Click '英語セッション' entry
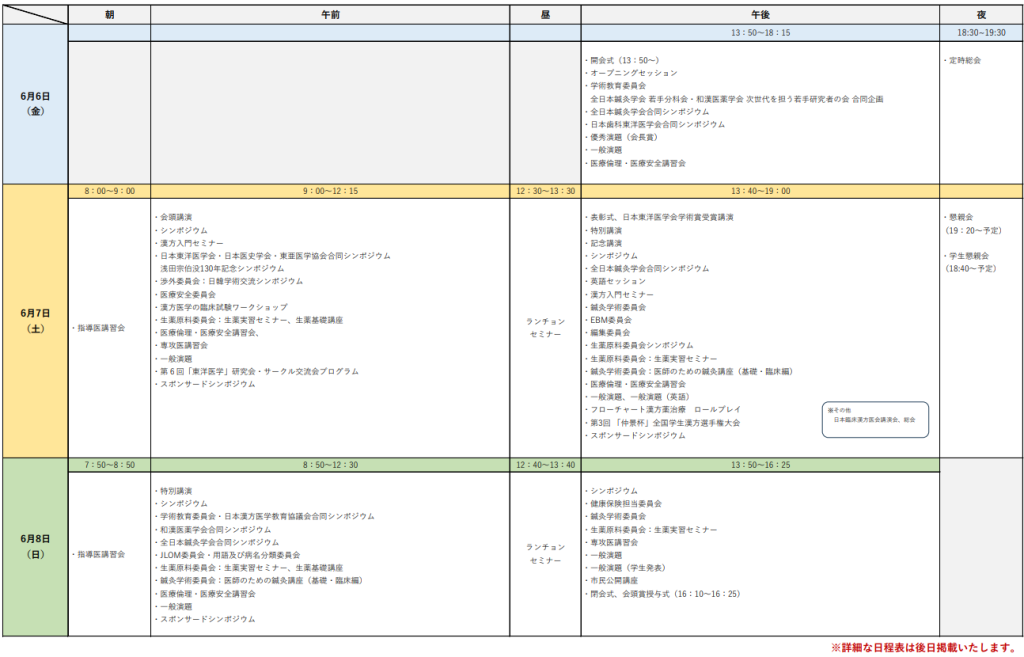This screenshot has width=1024, height=657. tap(616, 281)
